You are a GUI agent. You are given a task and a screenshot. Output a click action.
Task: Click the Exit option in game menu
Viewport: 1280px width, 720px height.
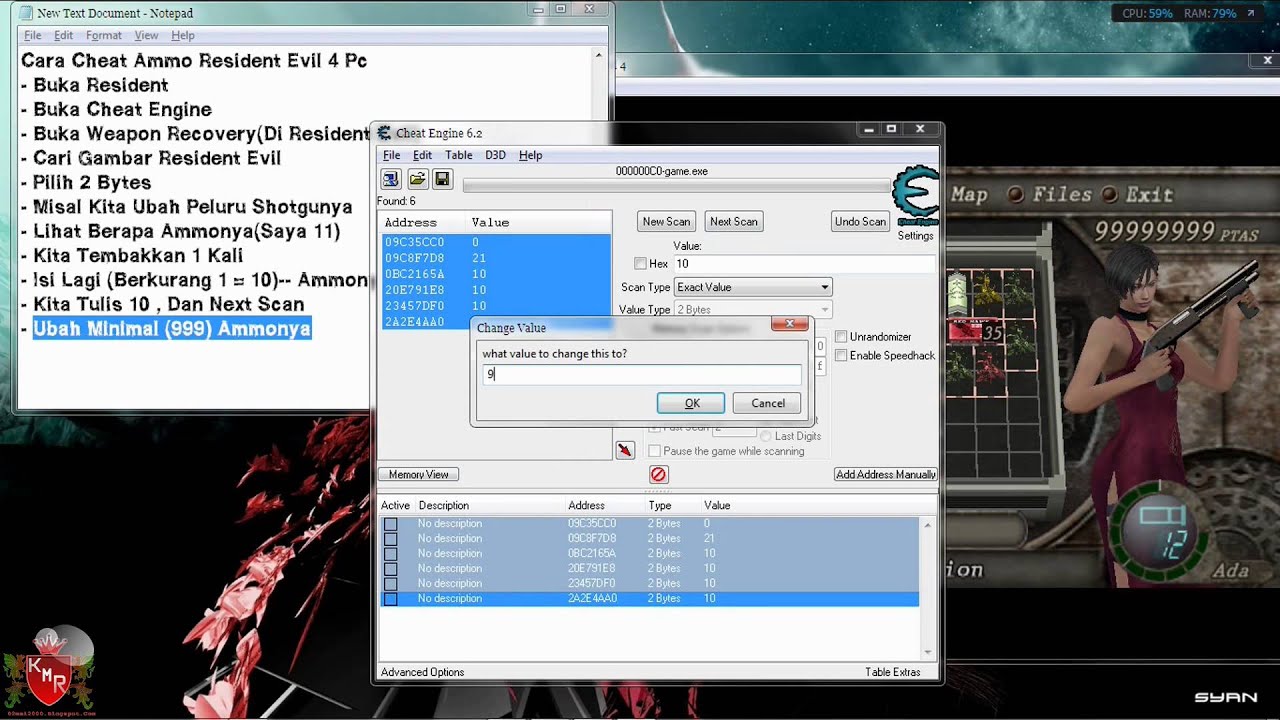point(1149,194)
